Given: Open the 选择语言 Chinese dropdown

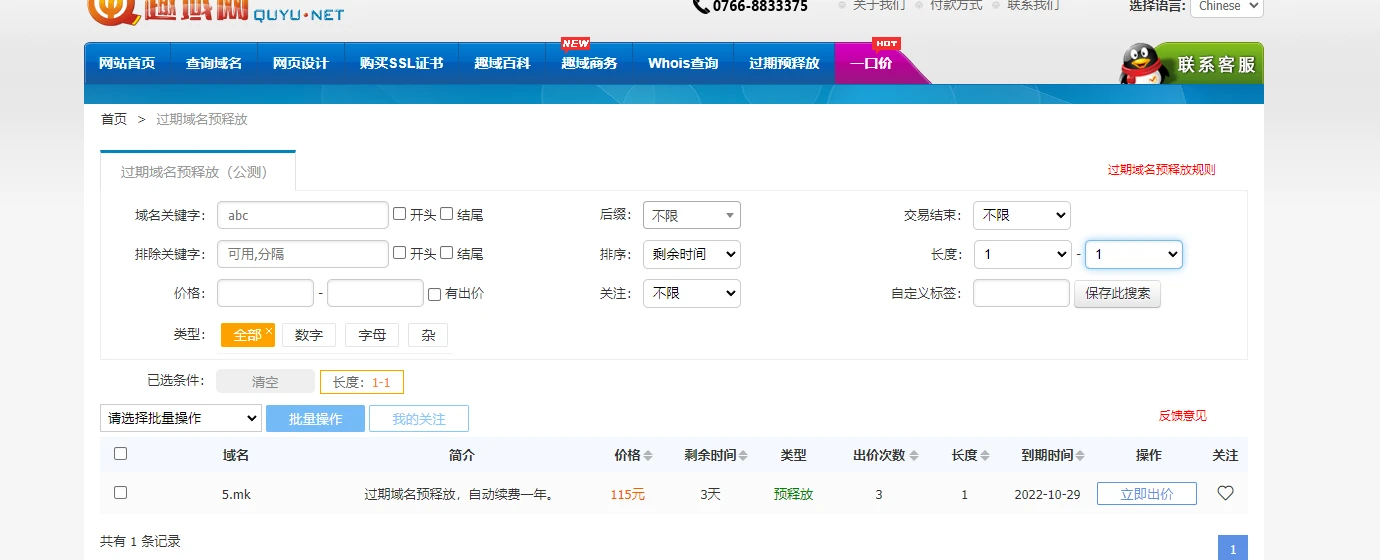Looking at the screenshot, I should pos(1227,6).
